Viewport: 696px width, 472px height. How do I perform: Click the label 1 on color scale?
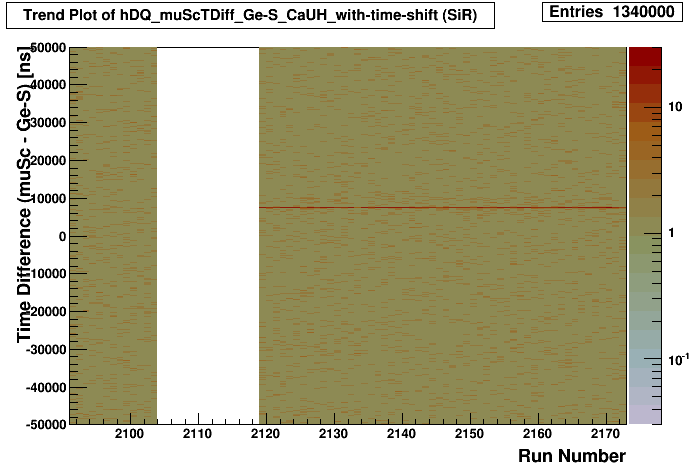coord(673,232)
